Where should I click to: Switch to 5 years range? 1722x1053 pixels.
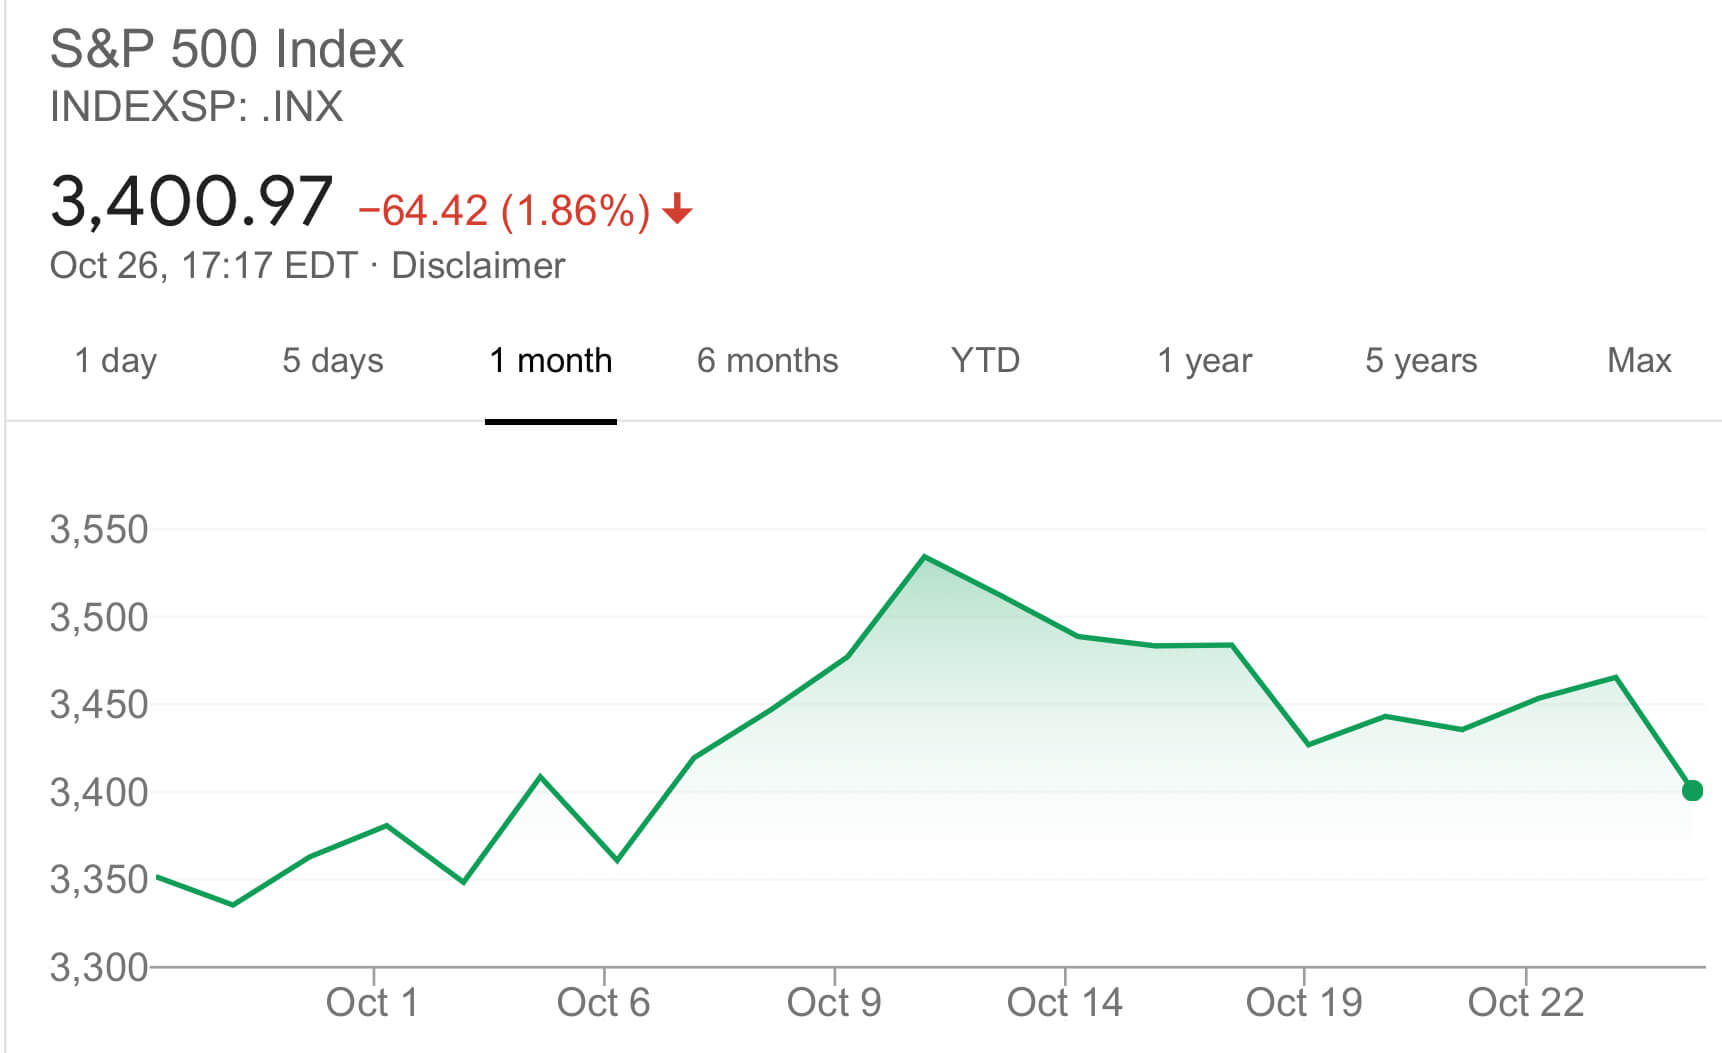click(x=1421, y=360)
